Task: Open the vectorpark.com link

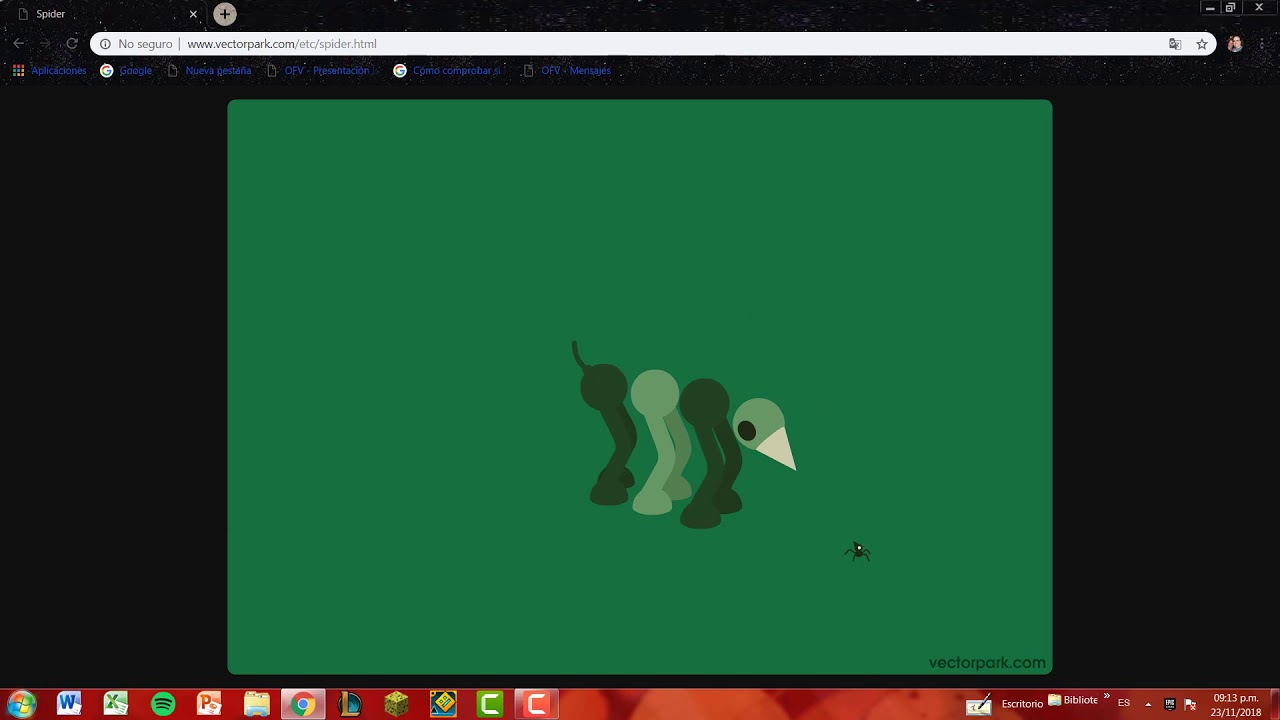Action: (x=987, y=662)
